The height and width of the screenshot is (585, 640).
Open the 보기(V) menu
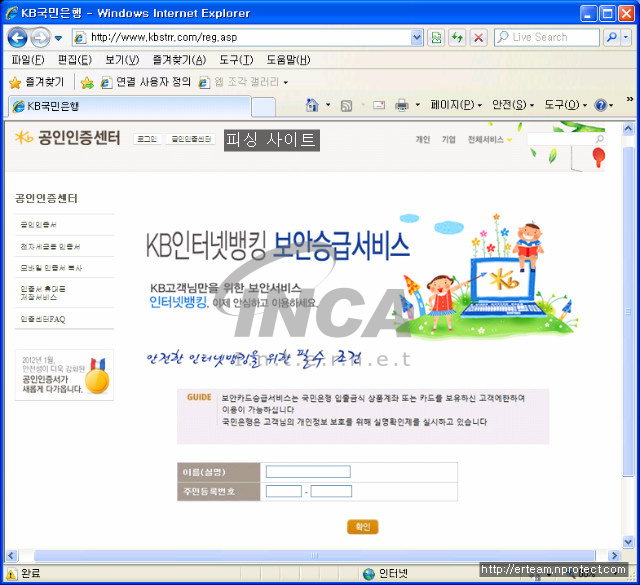coord(122,60)
